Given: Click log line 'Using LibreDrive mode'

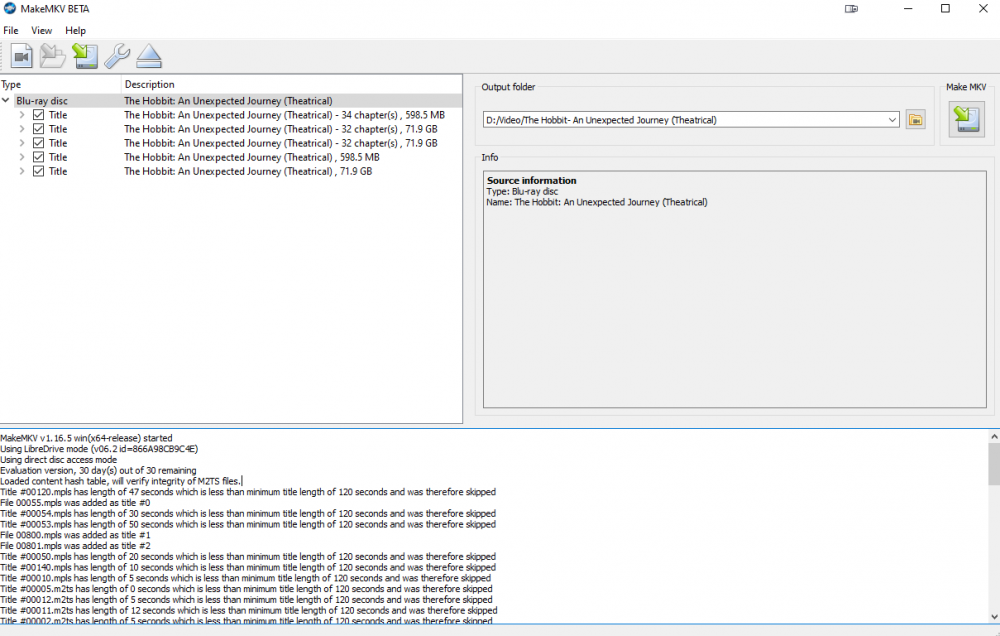Looking at the screenshot, I should pos(99,449).
